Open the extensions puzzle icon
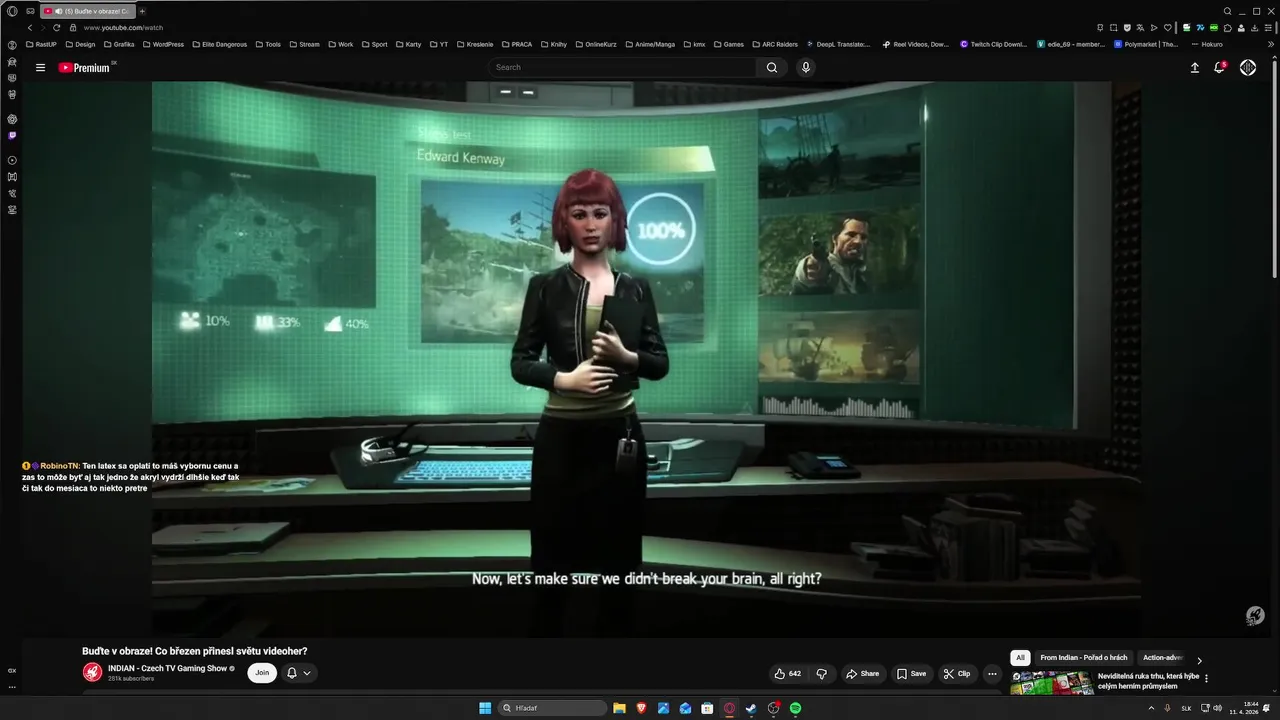 click(x=1227, y=28)
